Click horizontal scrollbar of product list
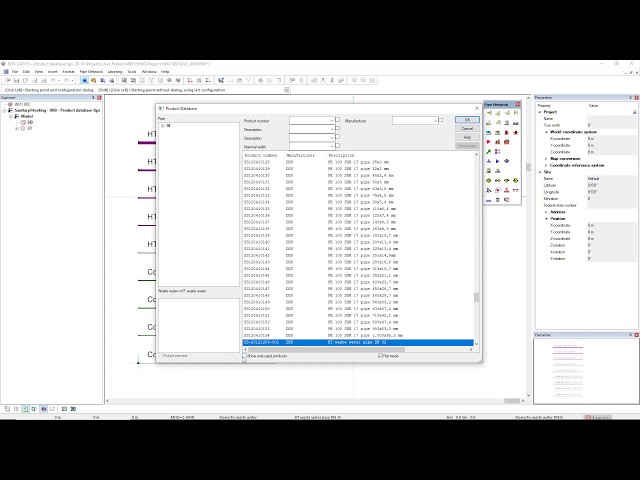Screen dimensions: 640x480 click(x=327, y=349)
